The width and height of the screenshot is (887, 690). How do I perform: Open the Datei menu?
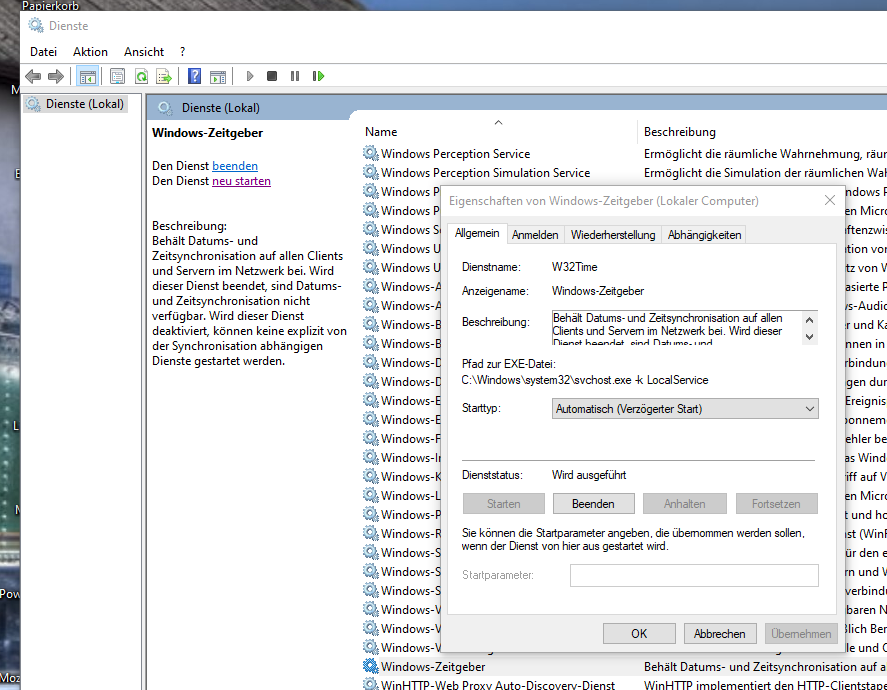[44, 51]
